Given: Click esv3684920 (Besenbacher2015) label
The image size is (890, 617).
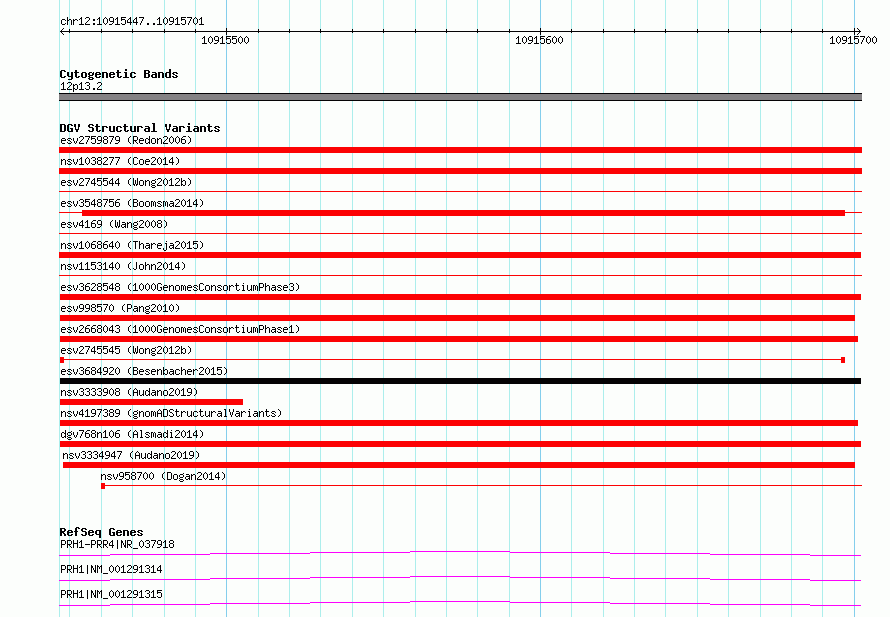Looking at the screenshot, I should coord(144,371).
